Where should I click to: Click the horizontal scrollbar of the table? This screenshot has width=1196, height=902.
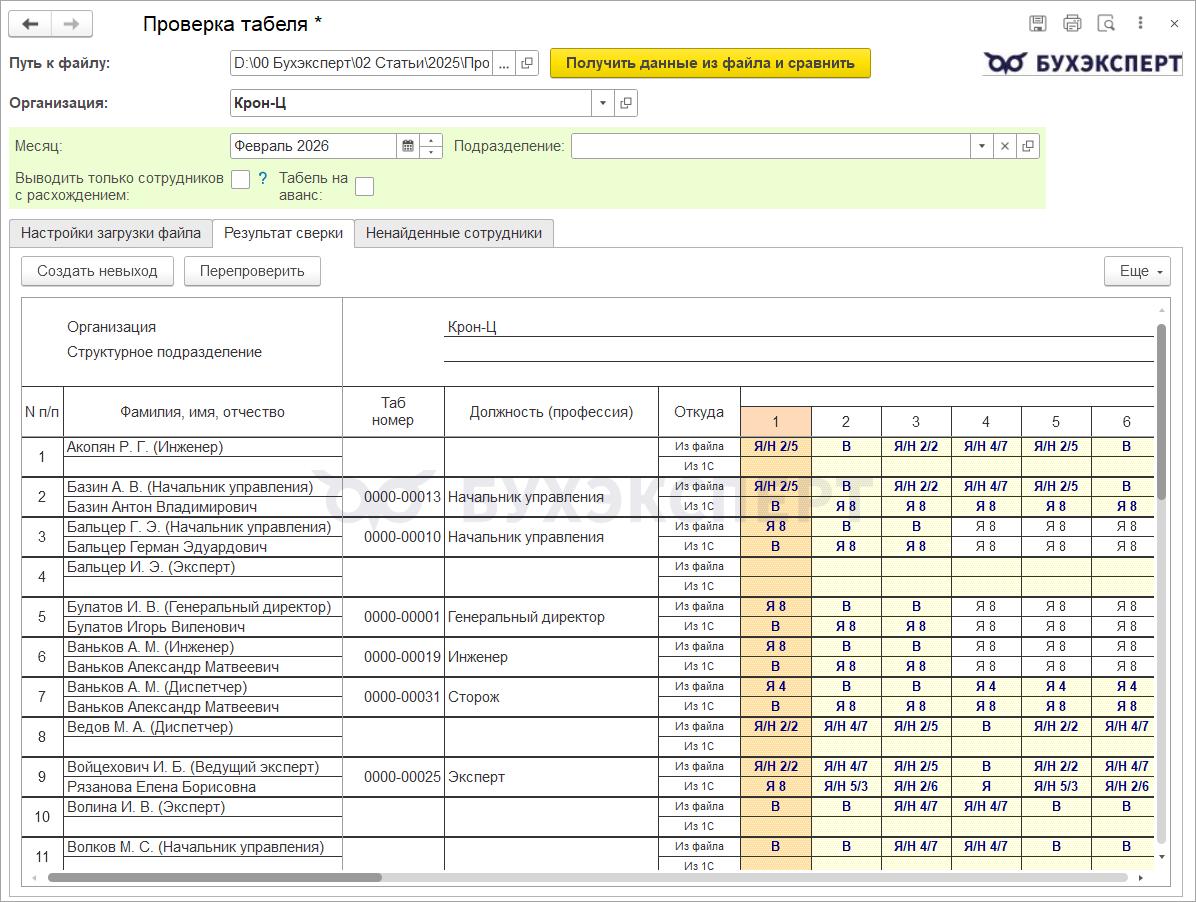pyautogui.click(x=215, y=877)
